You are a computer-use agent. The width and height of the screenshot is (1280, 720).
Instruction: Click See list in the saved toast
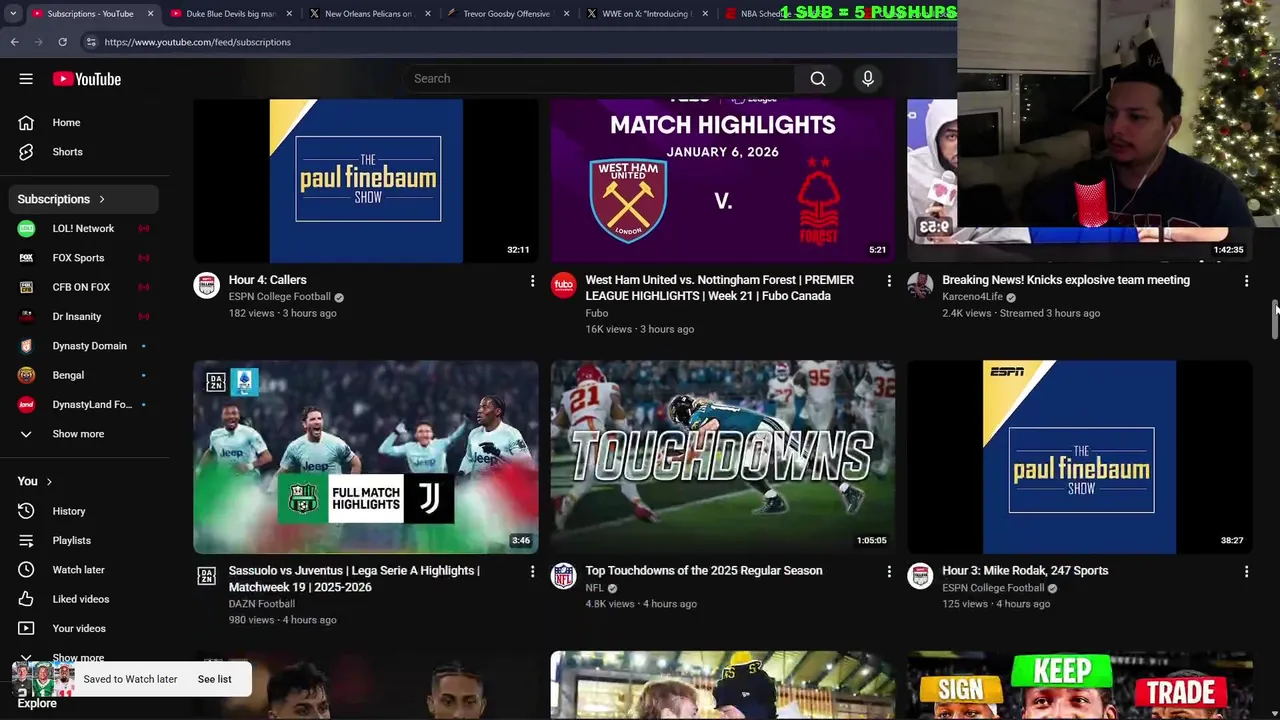point(214,679)
